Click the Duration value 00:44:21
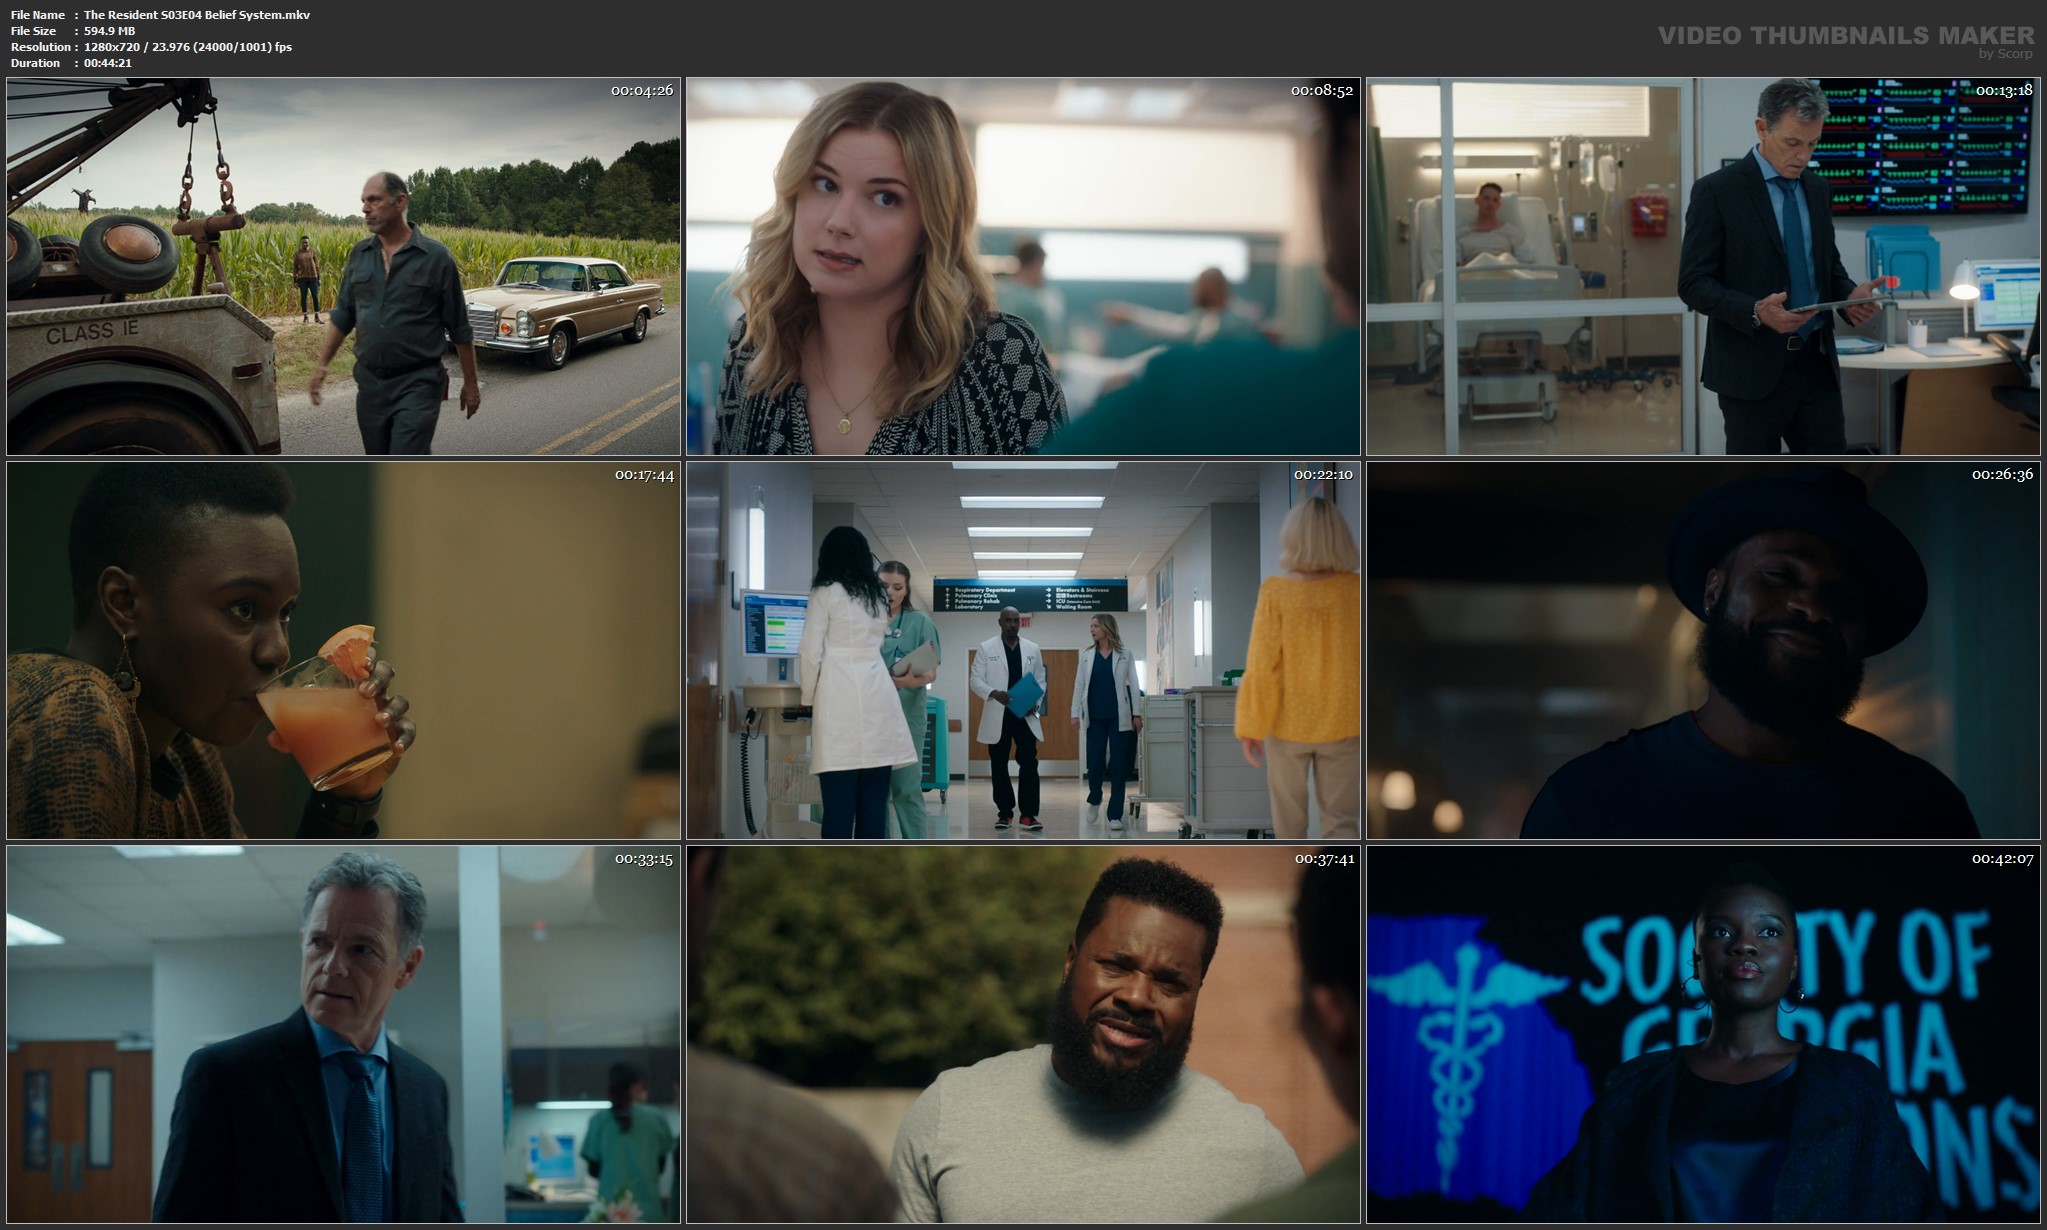2047x1230 pixels. (x=108, y=63)
